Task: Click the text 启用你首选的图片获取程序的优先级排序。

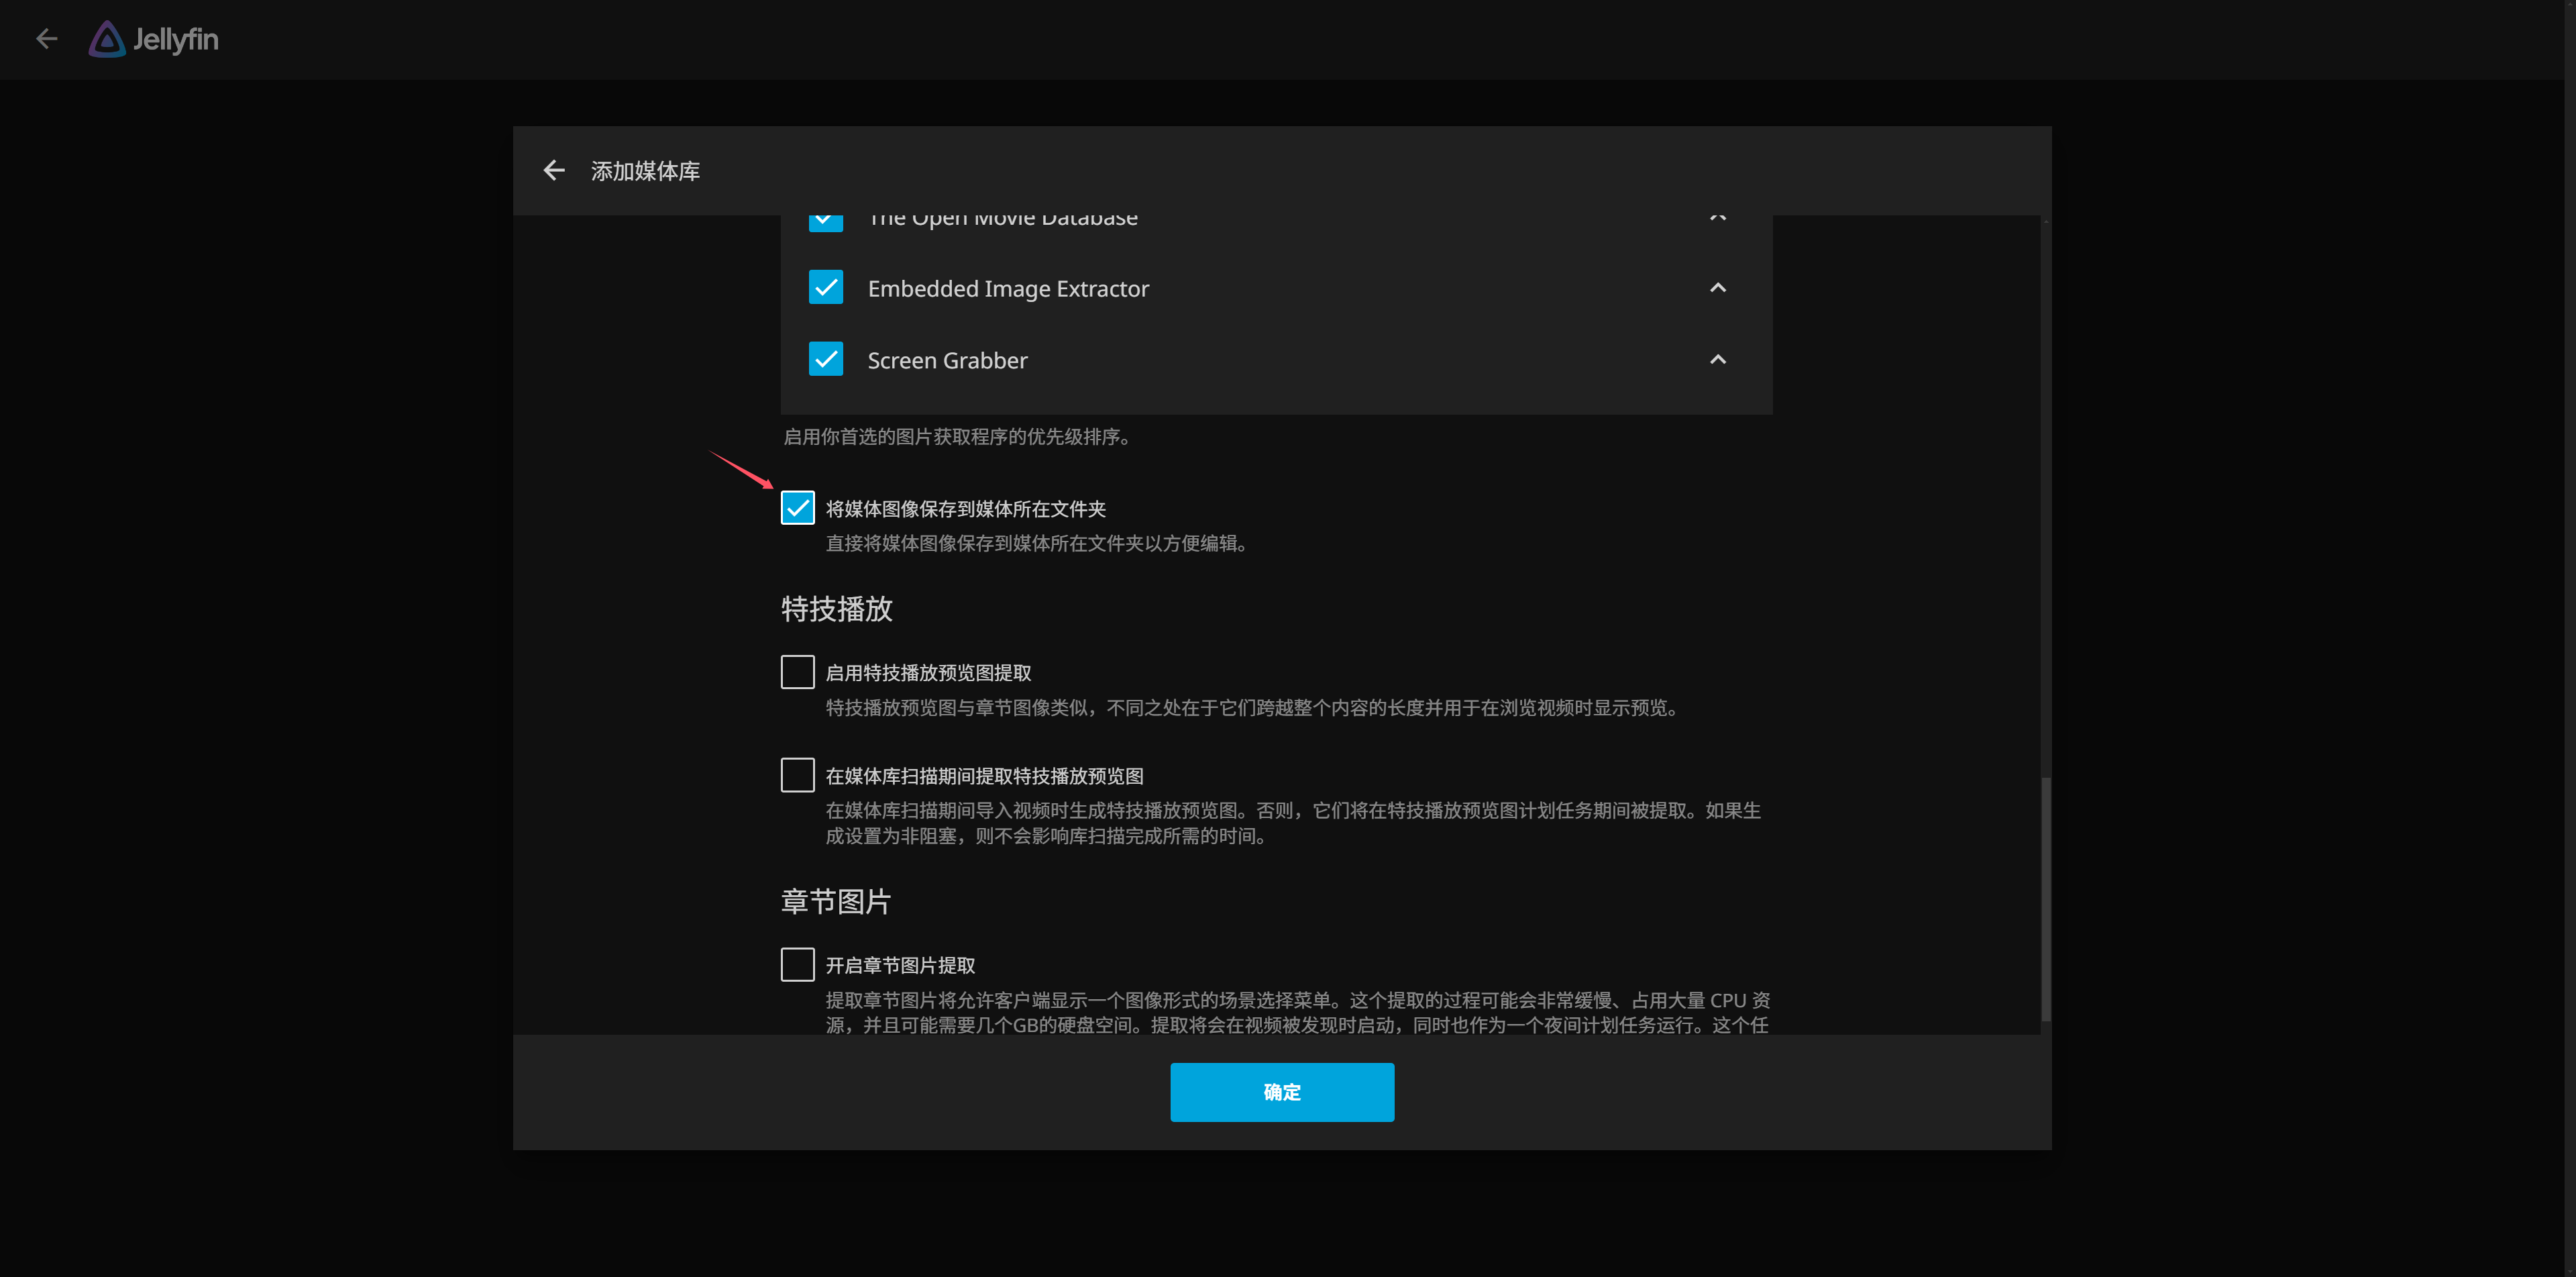Action: pos(957,437)
